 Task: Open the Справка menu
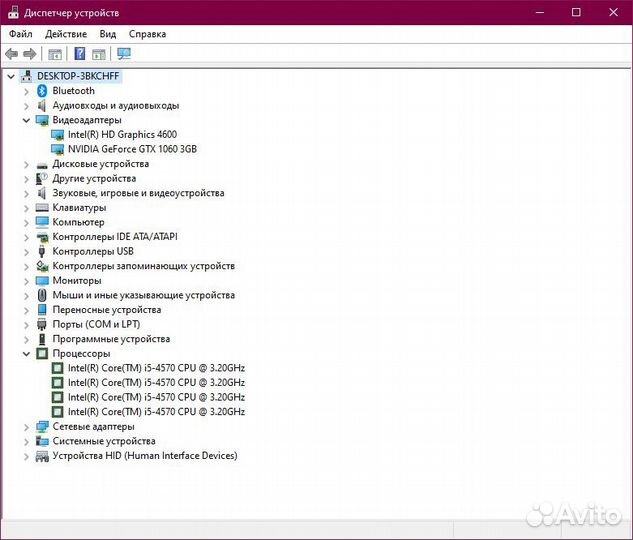click(147, 34)
